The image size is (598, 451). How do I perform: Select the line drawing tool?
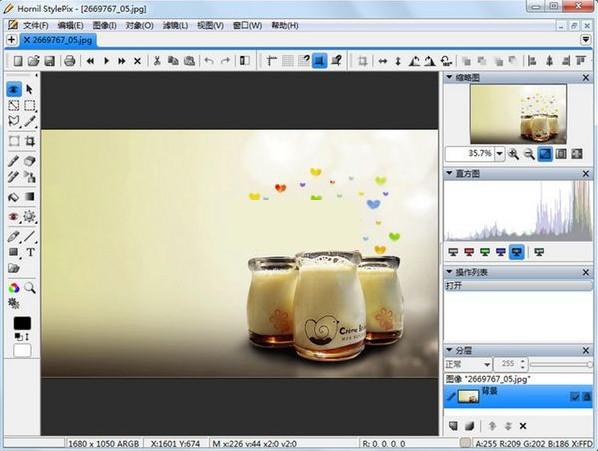[x=30, y=236]
